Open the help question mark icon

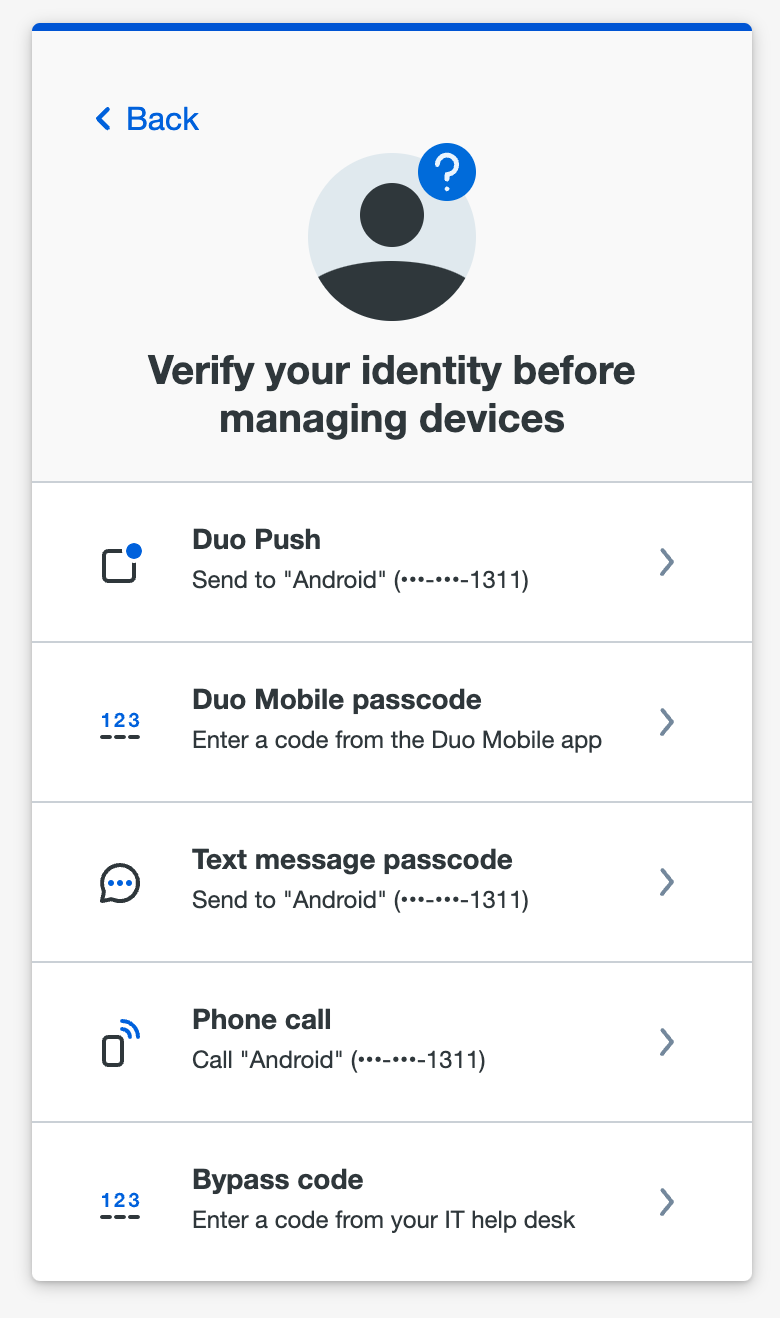pos(446,172)
